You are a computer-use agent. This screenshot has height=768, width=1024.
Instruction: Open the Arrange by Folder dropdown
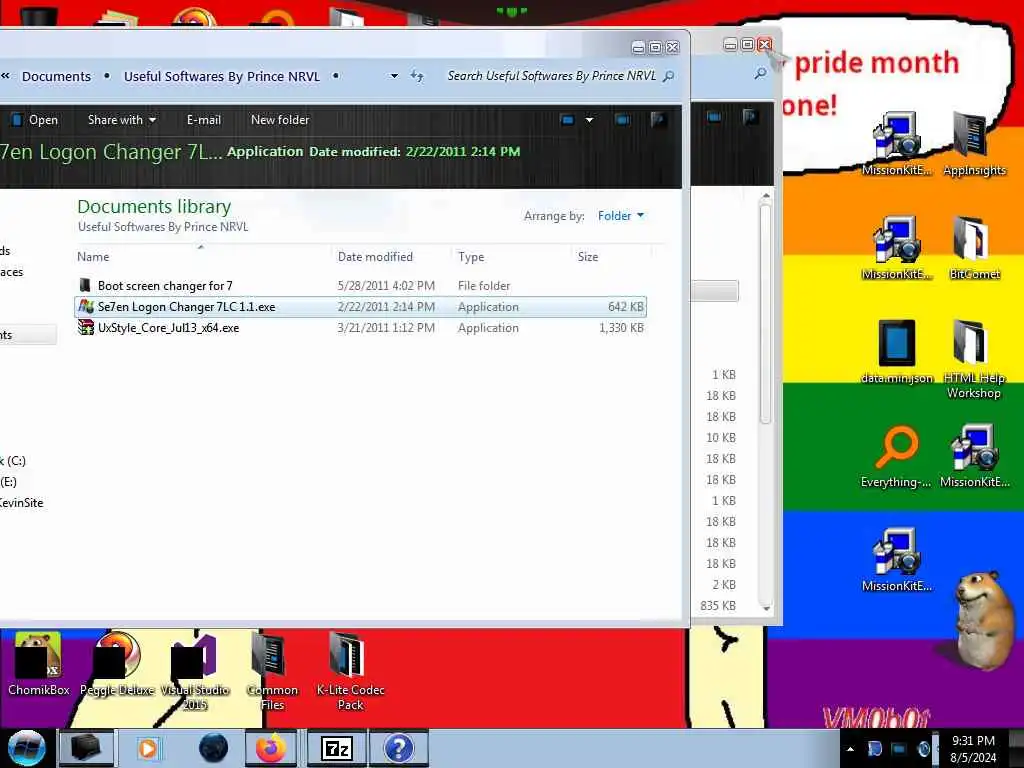coord(620,216)
